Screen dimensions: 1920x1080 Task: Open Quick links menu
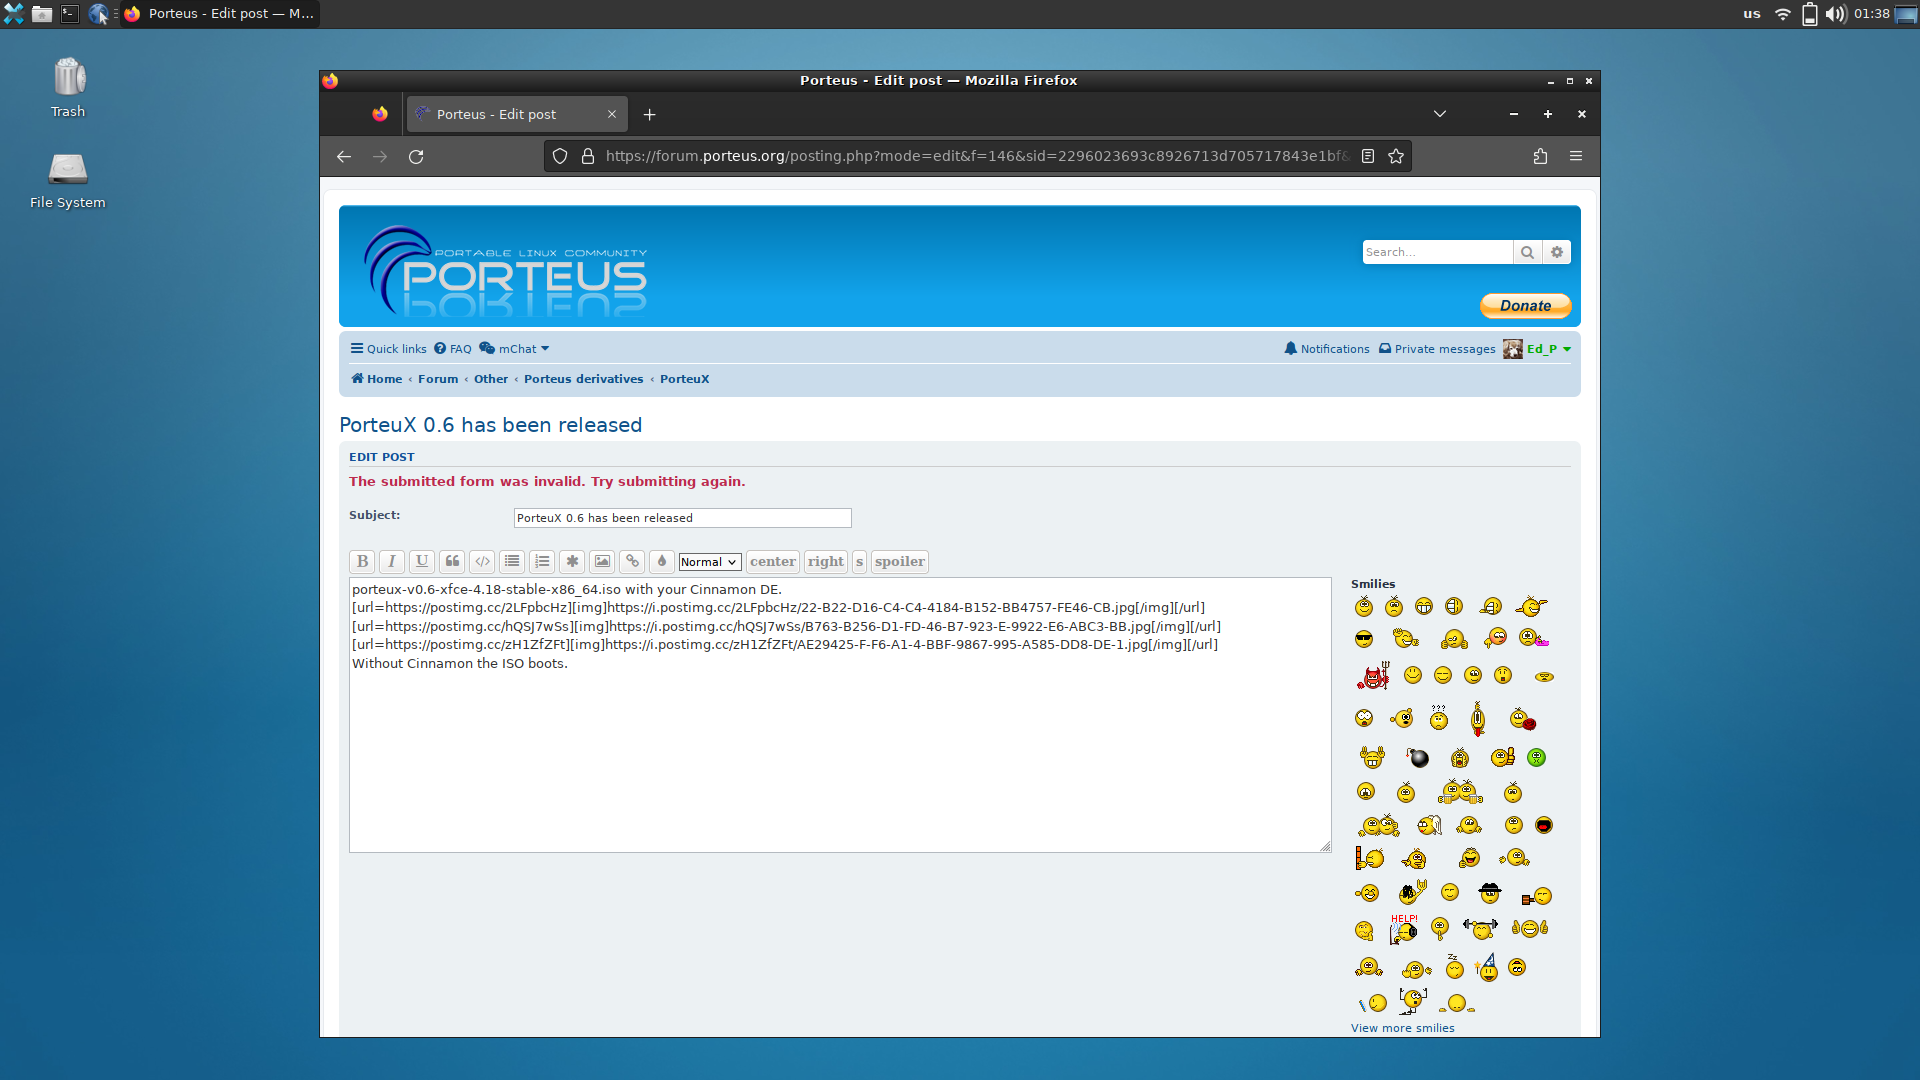click(389, 349)
